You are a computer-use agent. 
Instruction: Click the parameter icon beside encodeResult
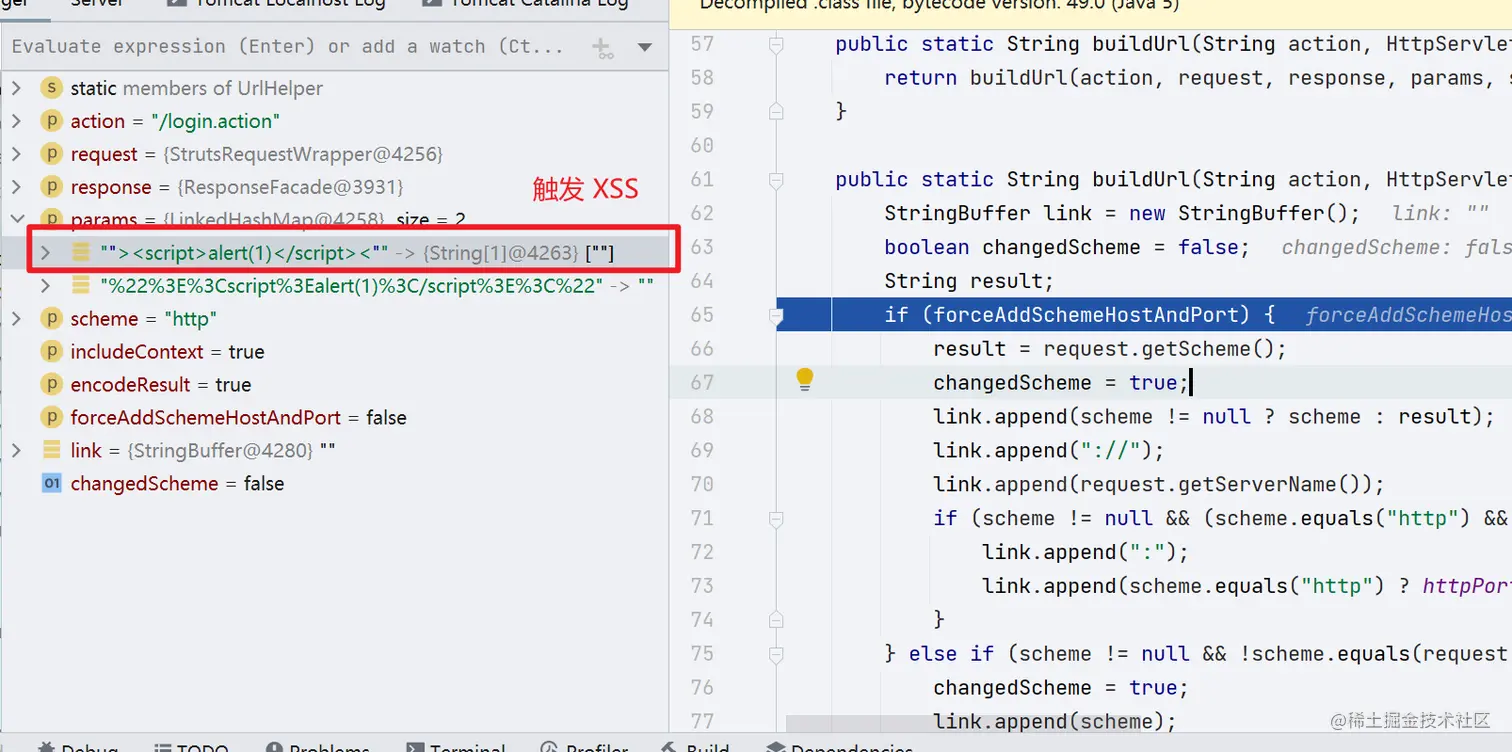click(x=51, y=385)
